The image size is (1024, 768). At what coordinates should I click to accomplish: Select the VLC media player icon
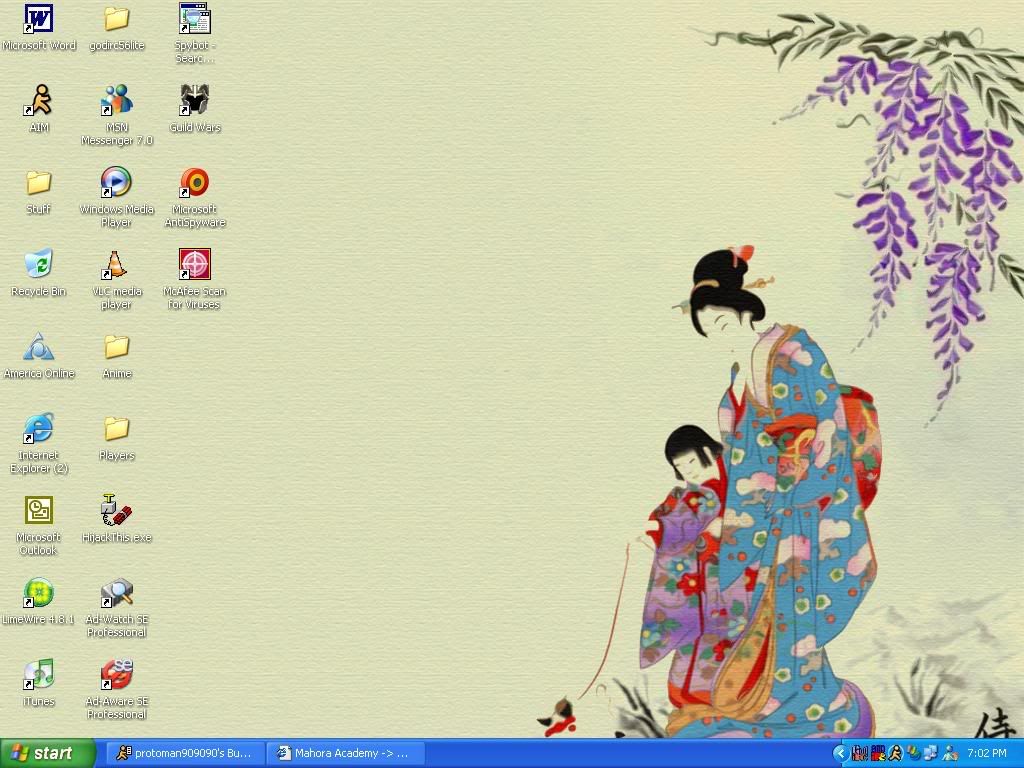pyautogui.click(x=117, y=265)
